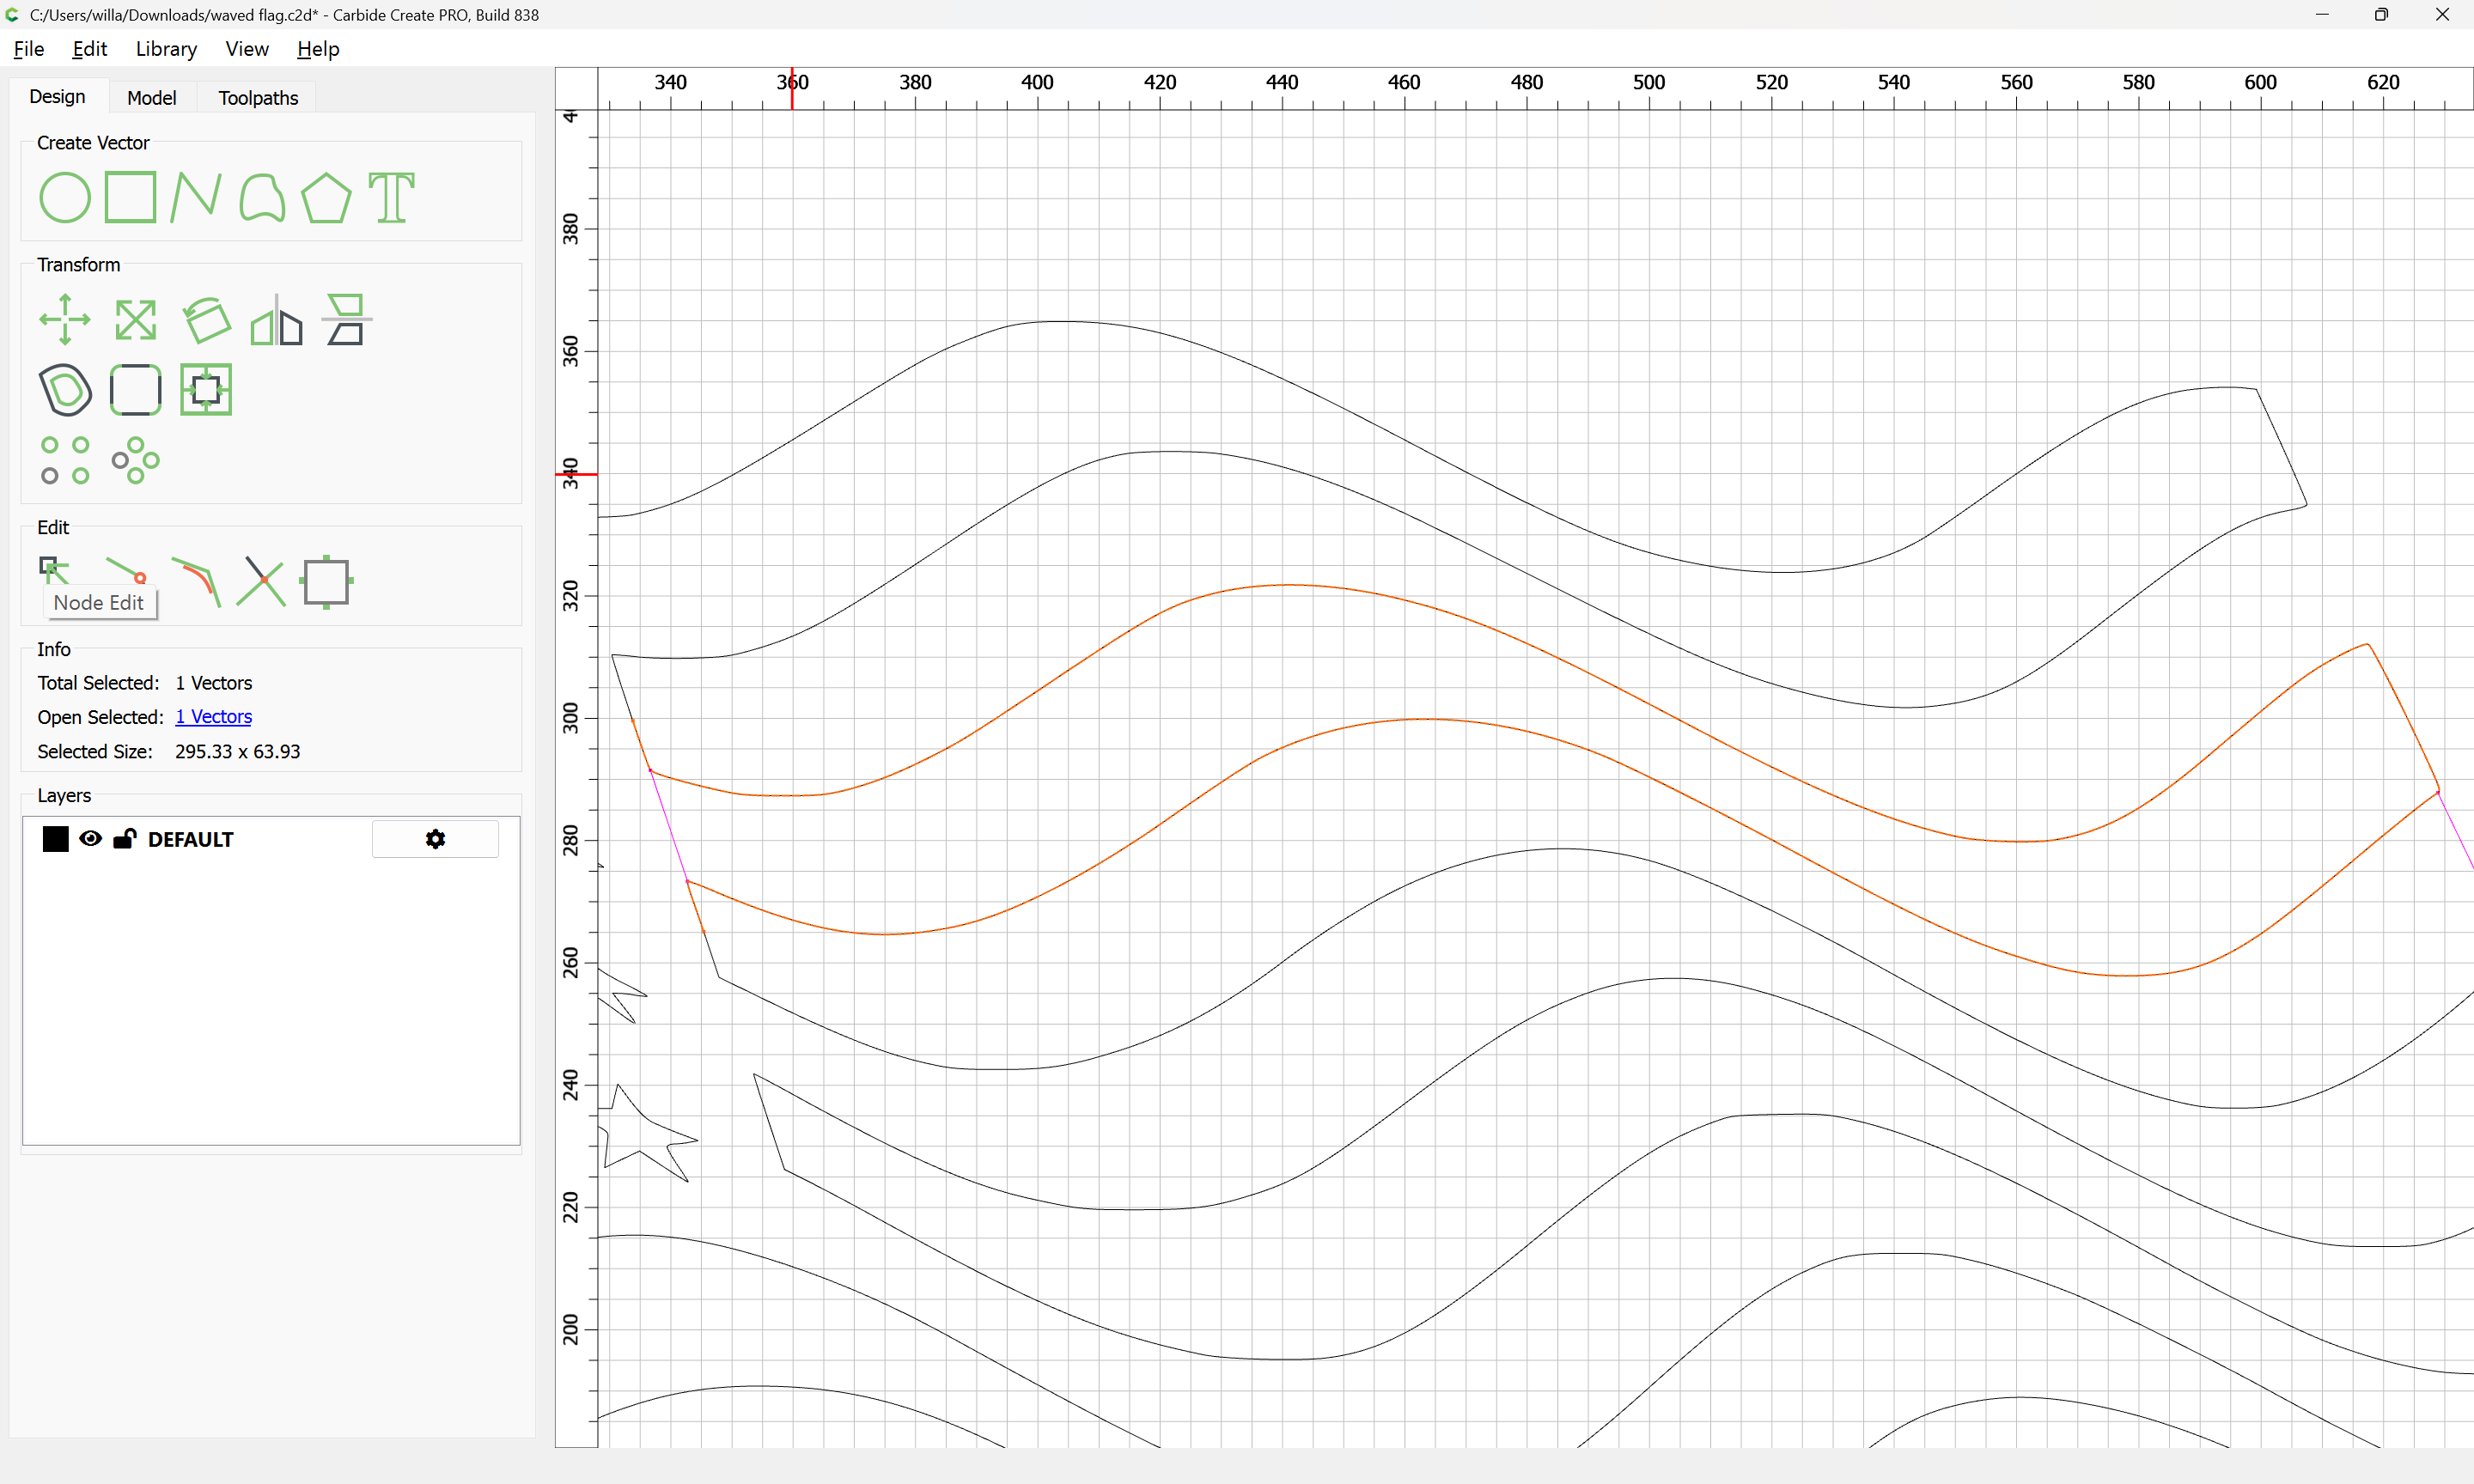Select the Circle vector tool
Viewport: 2474px width, 1484px height.
[65, 197]
